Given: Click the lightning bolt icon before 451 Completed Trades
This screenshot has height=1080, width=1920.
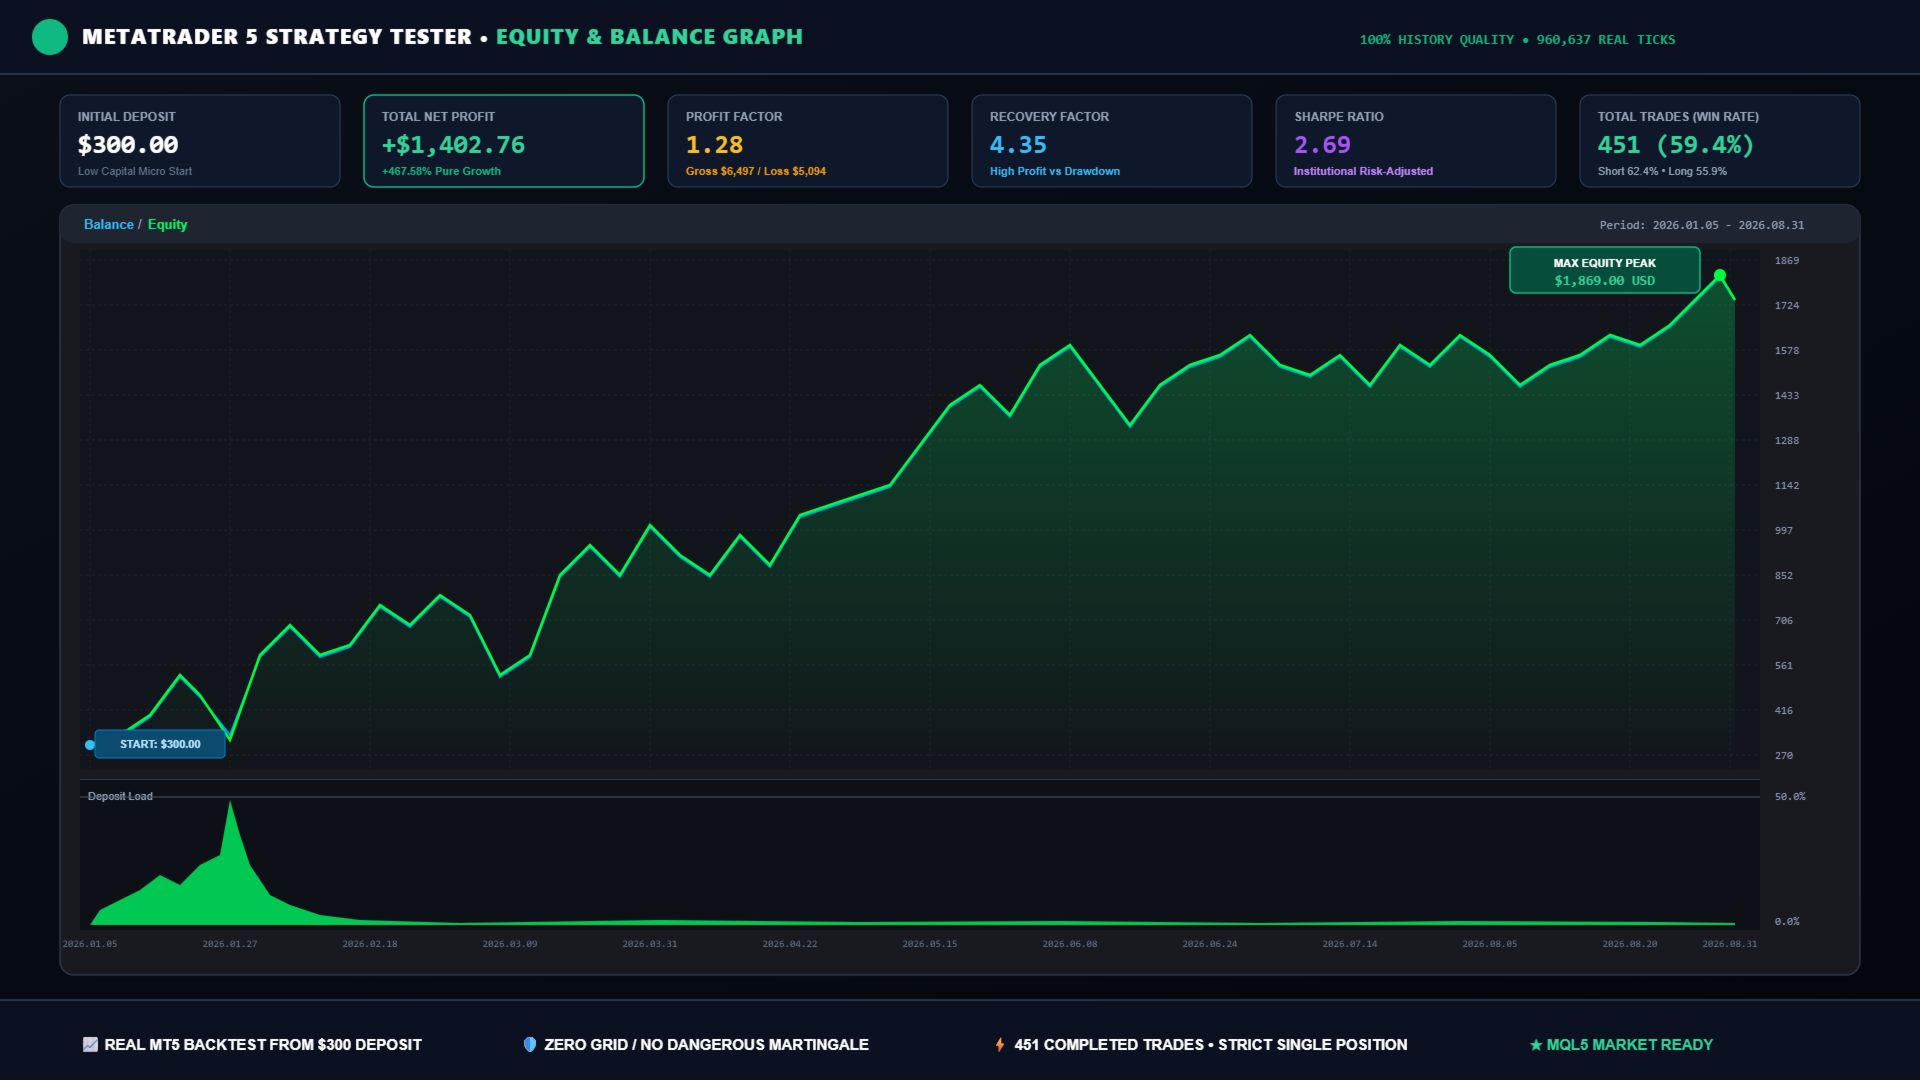Looking at the screenshot, I should (1000, 1044).
